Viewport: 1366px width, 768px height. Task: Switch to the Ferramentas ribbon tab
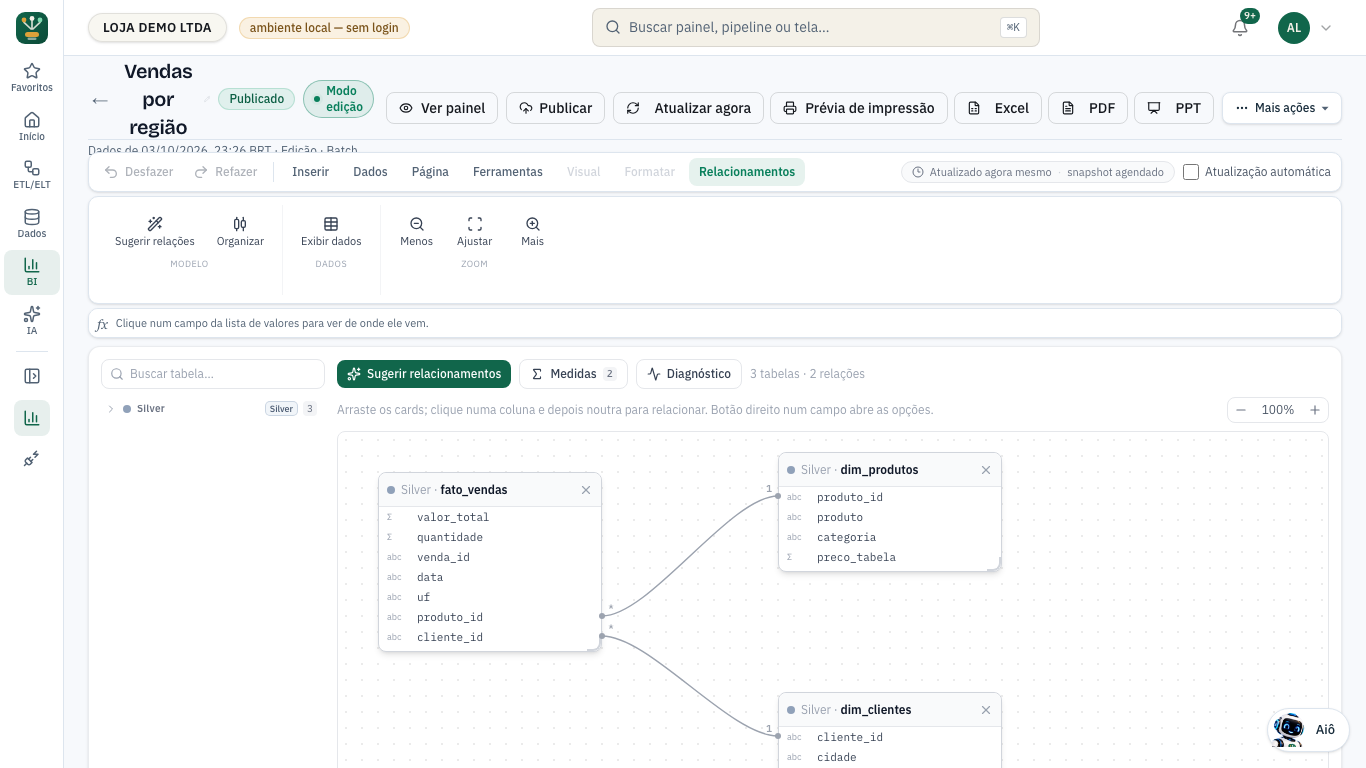click(508, 172)
